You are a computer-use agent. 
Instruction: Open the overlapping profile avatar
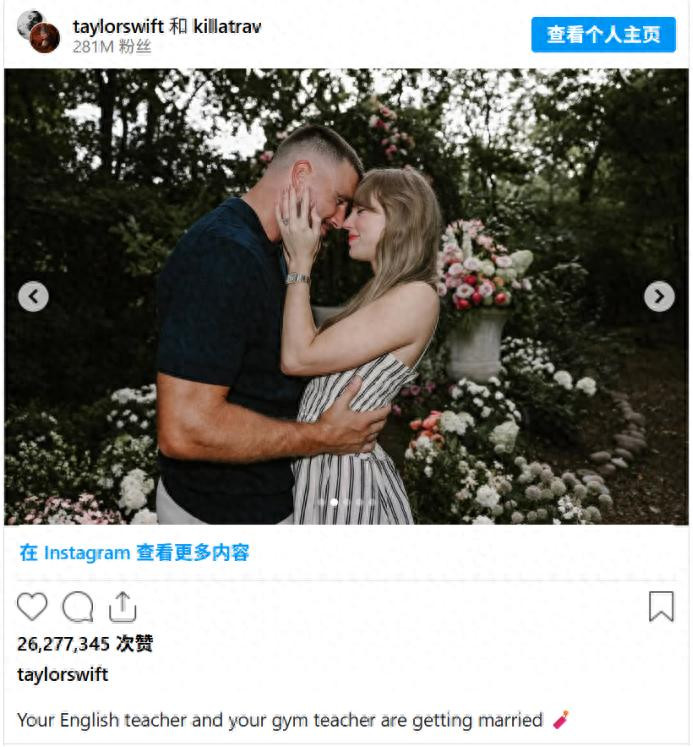pos(39,31)
